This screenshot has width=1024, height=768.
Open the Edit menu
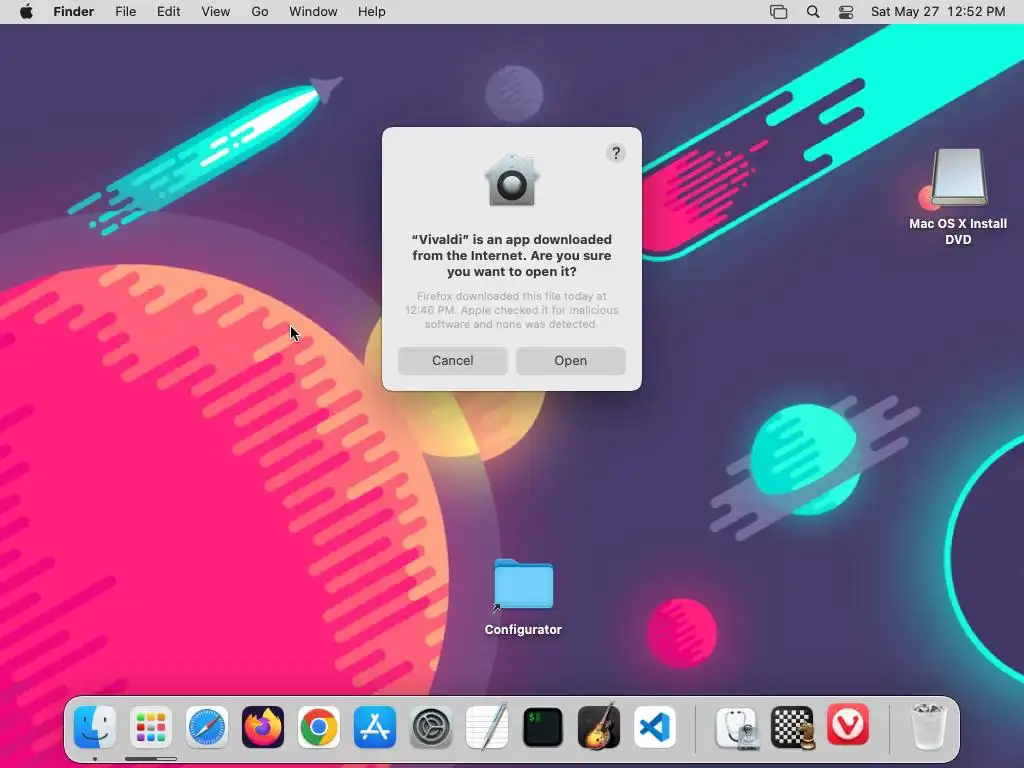pyautogui.click(x=168, y=12)
